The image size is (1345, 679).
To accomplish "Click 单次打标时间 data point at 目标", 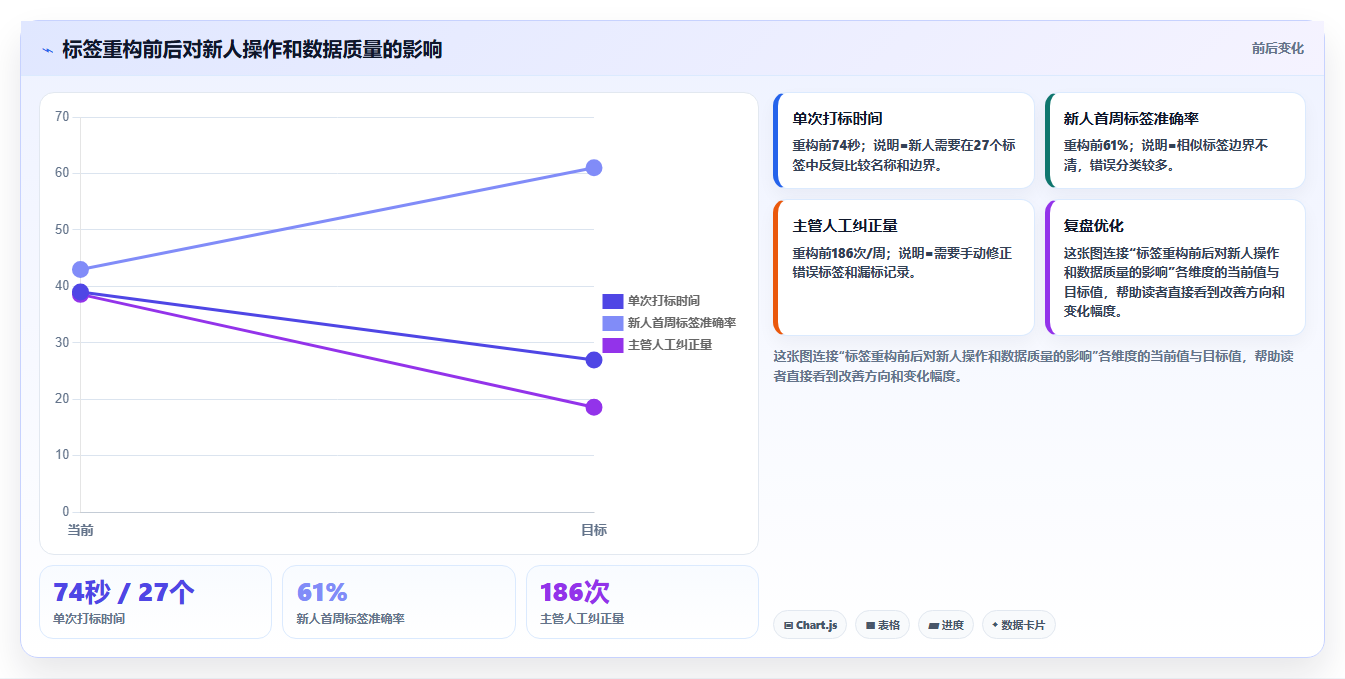I will pos(593,360).
